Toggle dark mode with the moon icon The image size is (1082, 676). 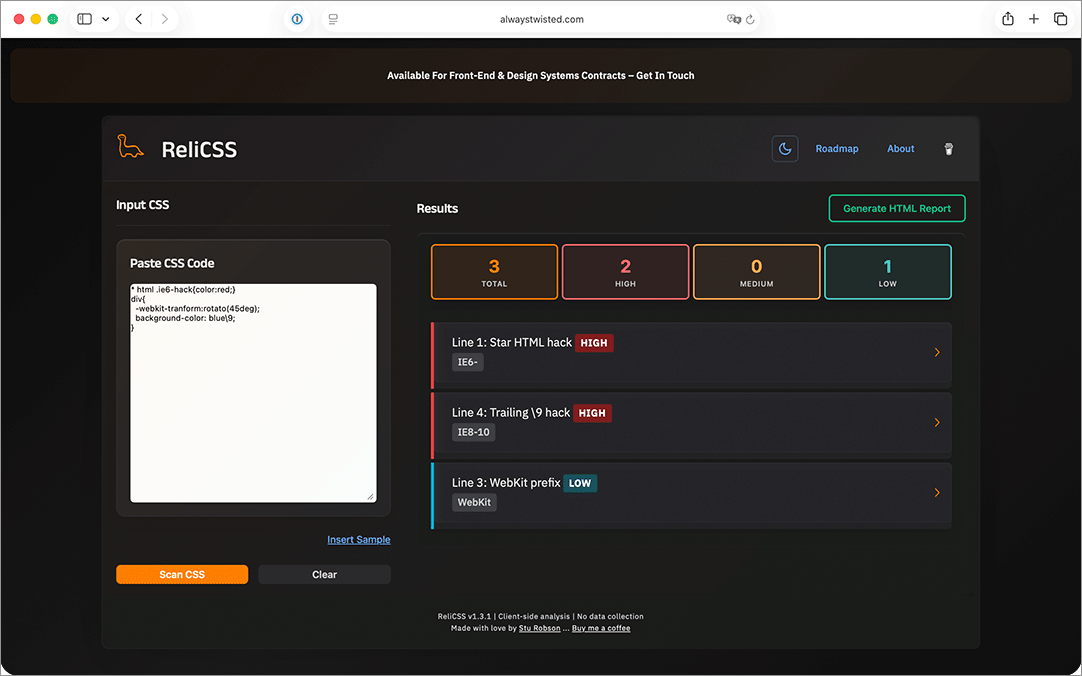point(785,148)
